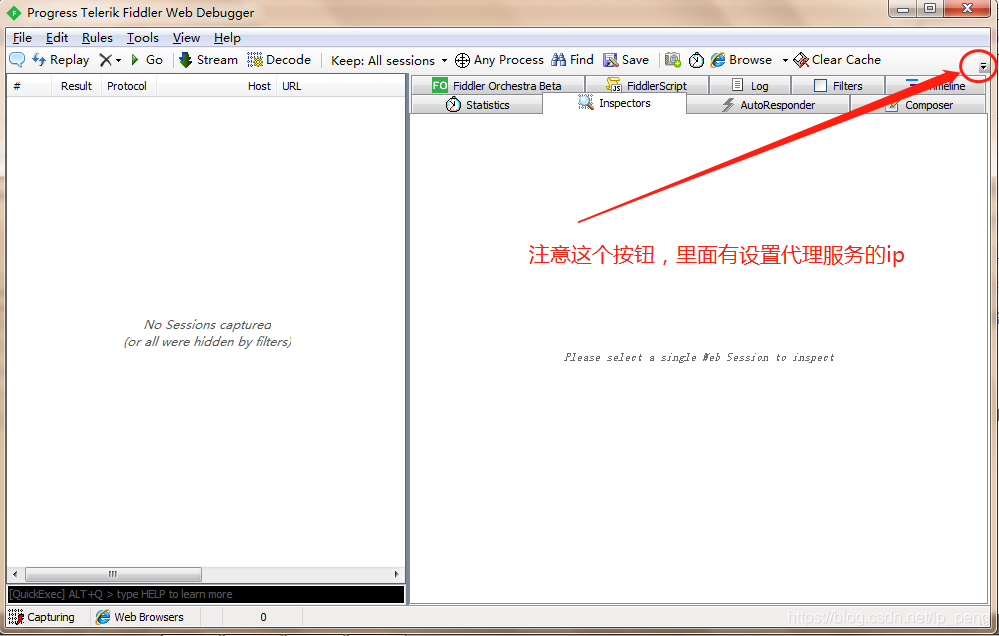
Task: Expand the Browse dropdown arrow
Action: [785, 61]
